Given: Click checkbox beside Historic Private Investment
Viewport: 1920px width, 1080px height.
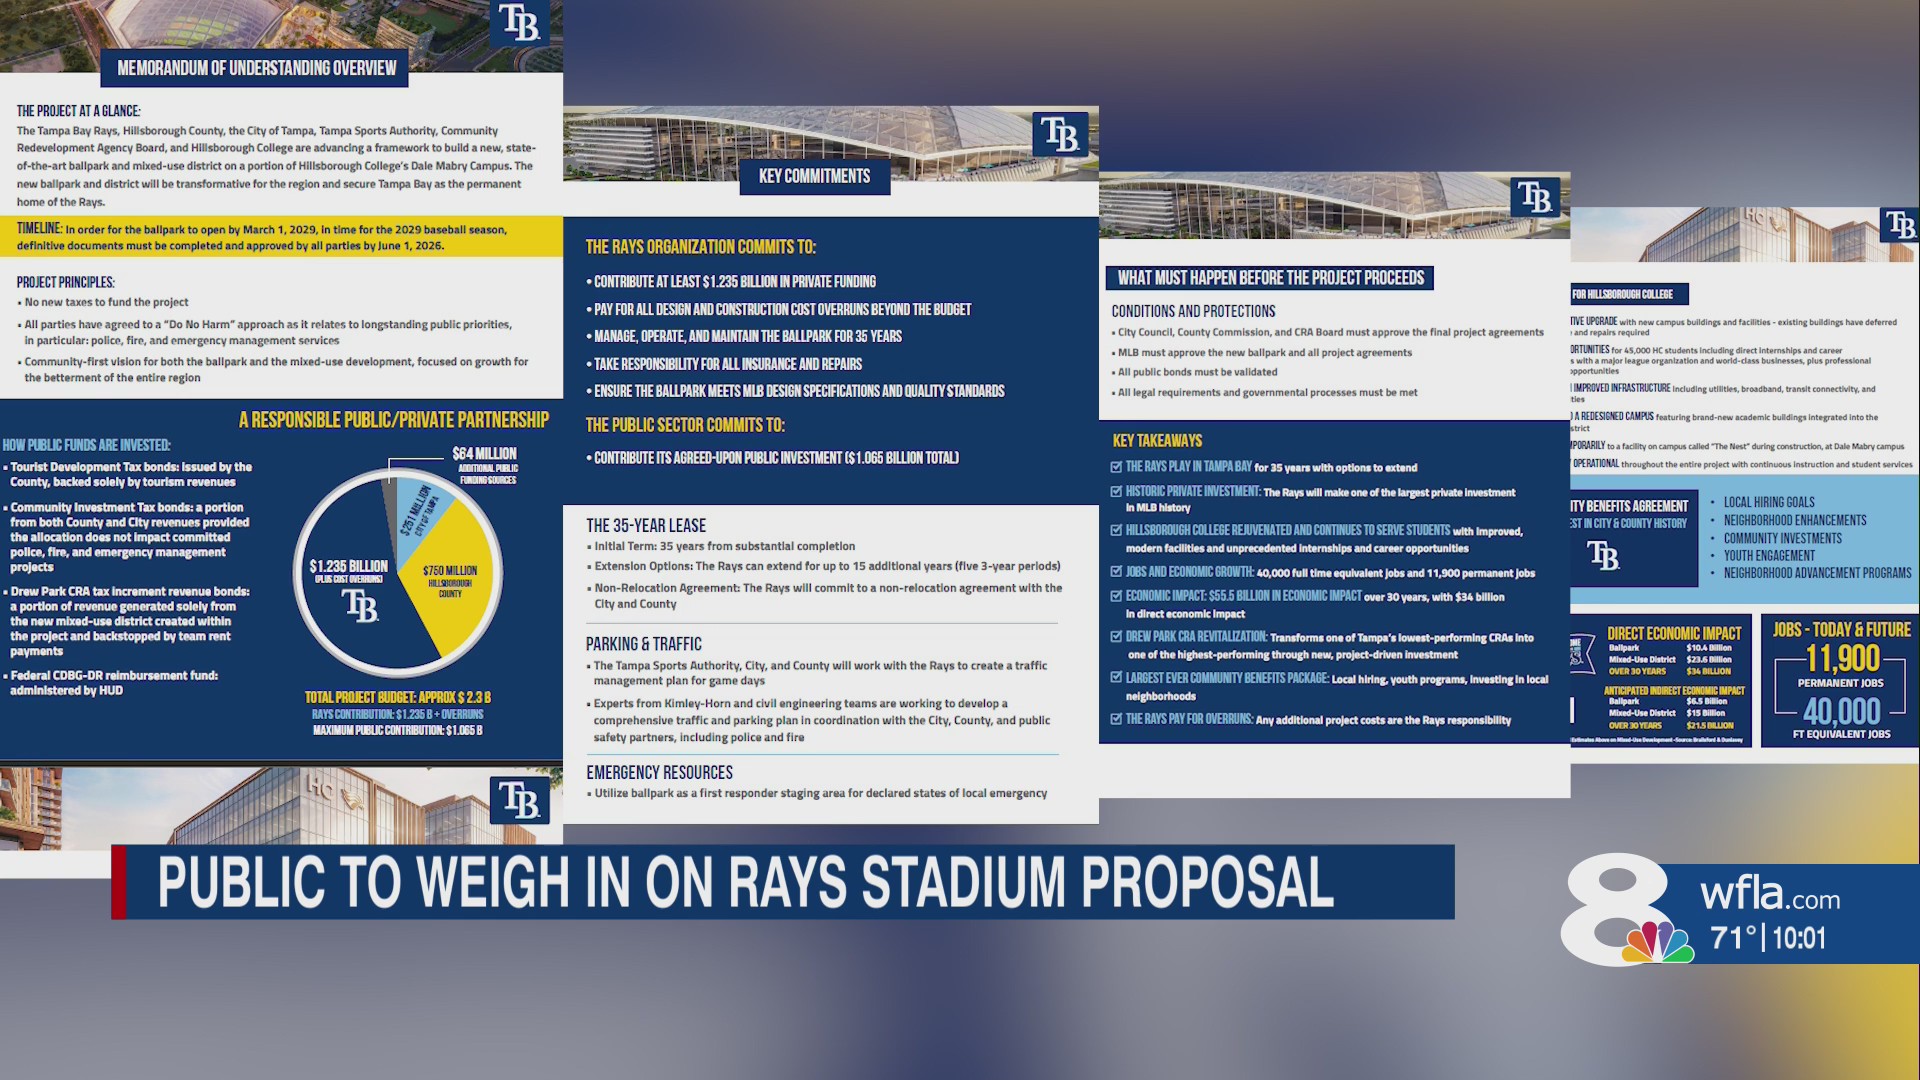Looking at the screenshot, I should pos(1116,491).
